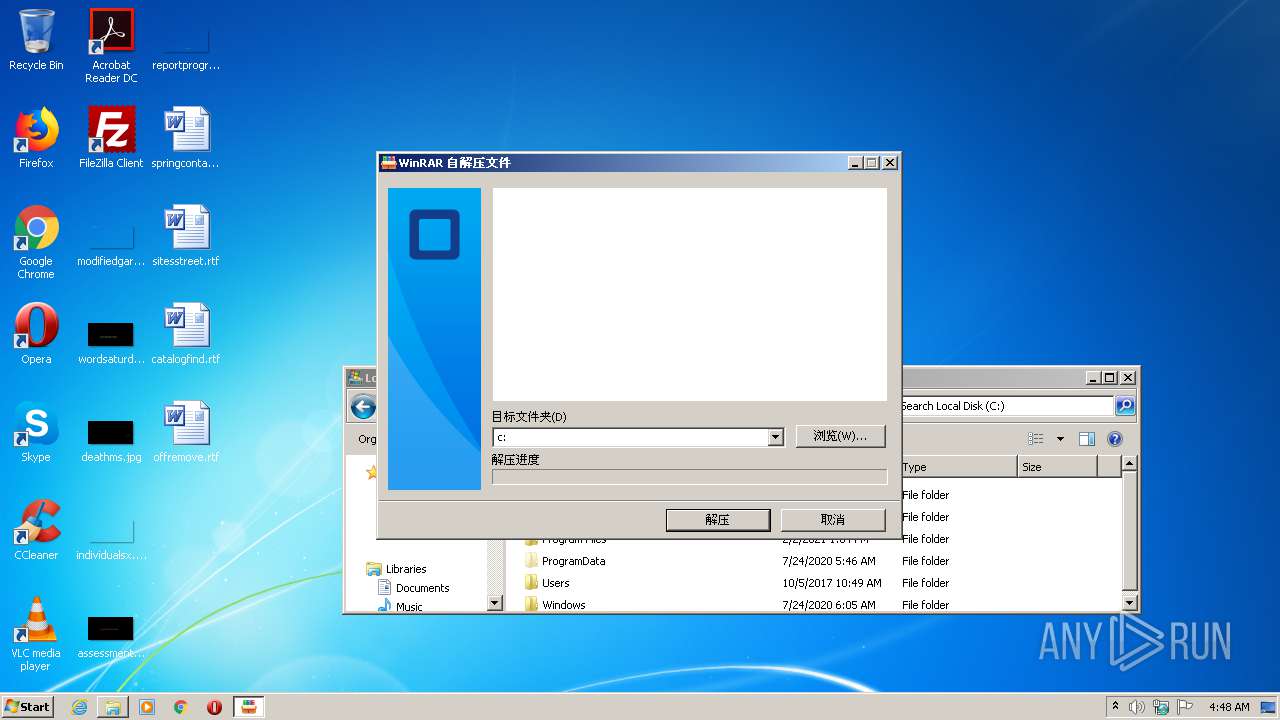Launch CCleaner desktop shortcut
This screenshot has width=1280, height=720.
coord(36,530)
